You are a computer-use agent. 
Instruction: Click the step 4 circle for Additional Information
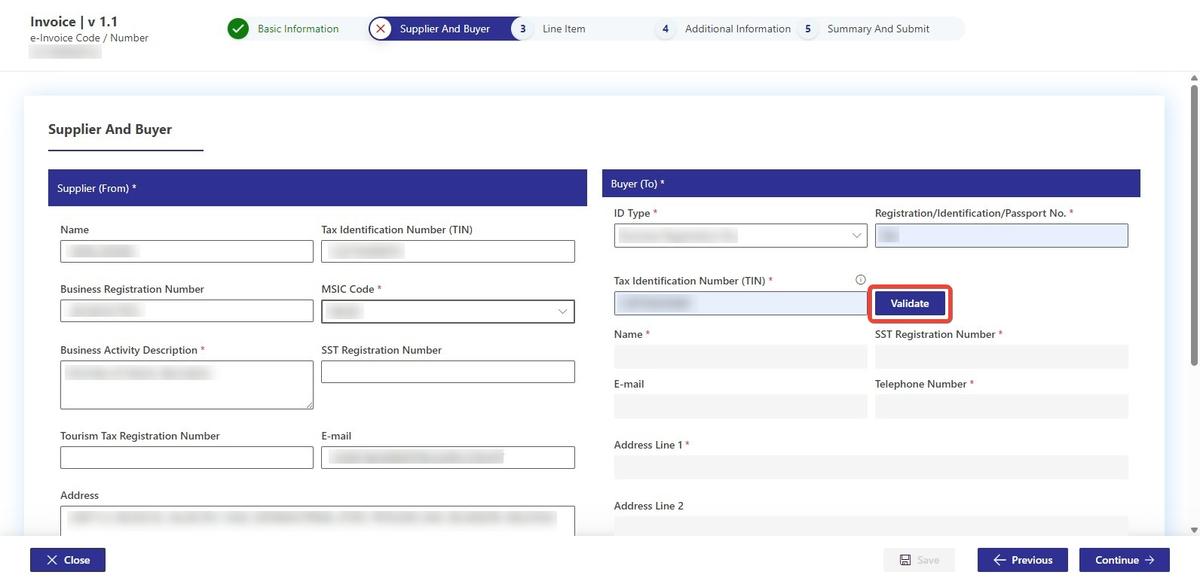coord(665,29)
